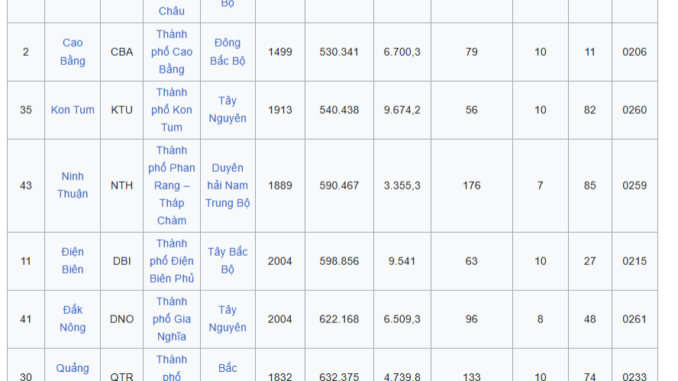Open the Quảng province link at bottom
The image size is (678, 381).
pyautogui.click(x=72, y=368)
